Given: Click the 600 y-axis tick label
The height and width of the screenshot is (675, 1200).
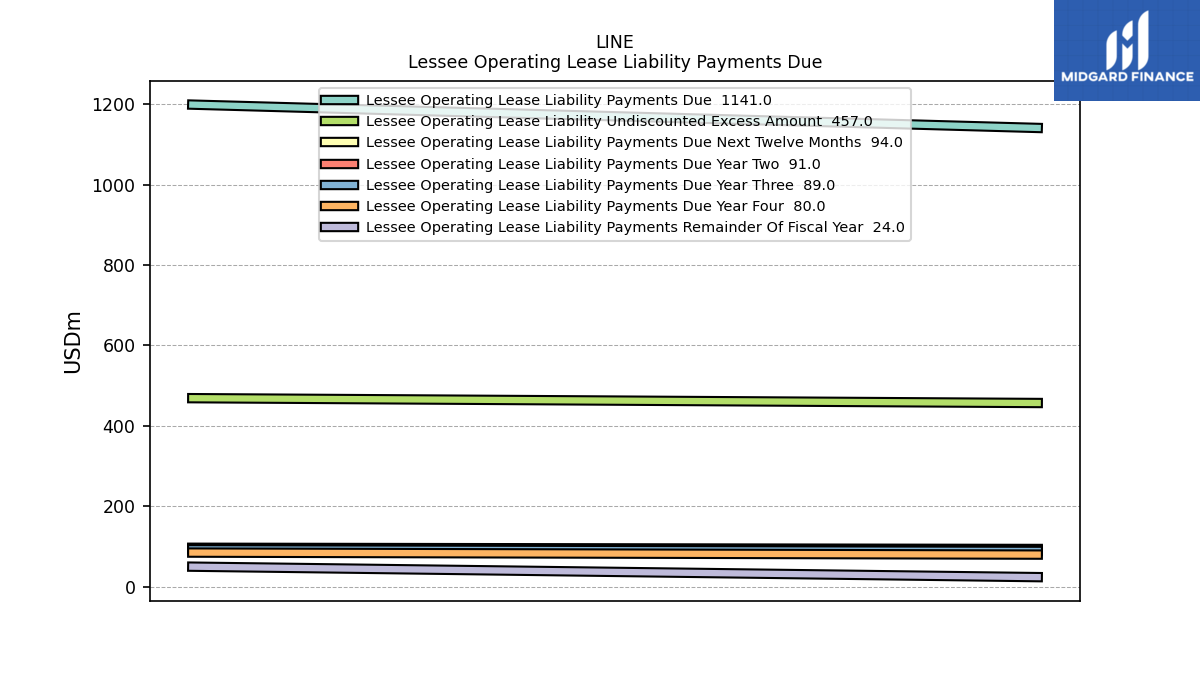Looking at the screenshot, I should [x=120, y=346].
